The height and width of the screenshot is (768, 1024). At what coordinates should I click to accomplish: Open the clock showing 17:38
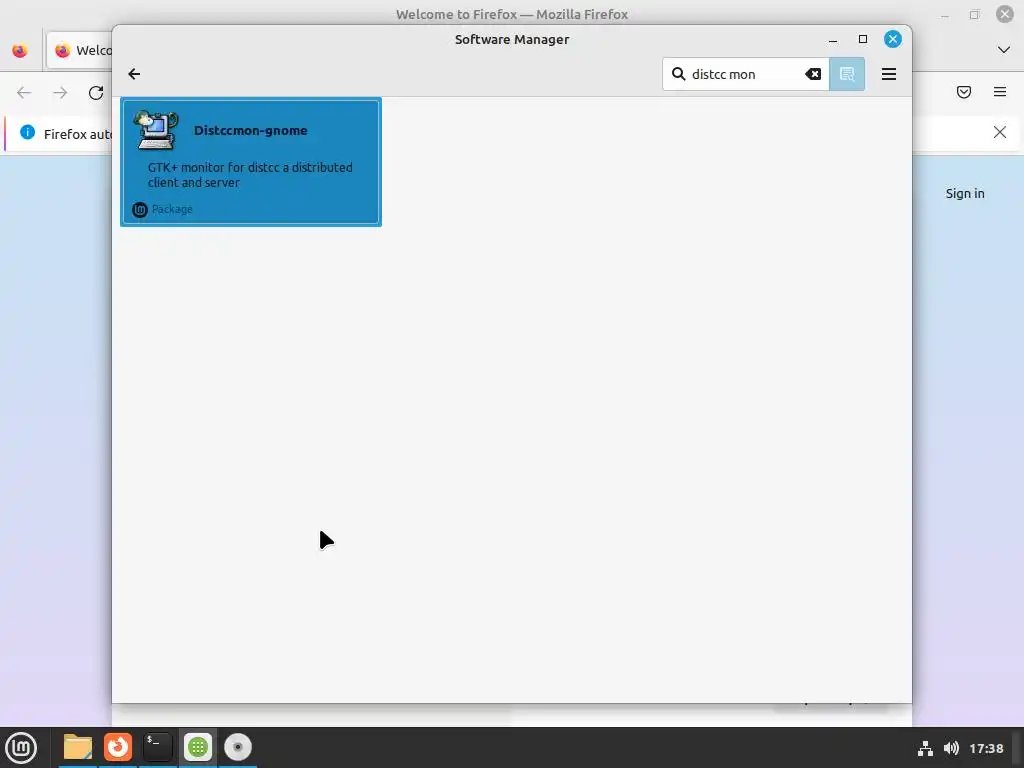[986, 748]
